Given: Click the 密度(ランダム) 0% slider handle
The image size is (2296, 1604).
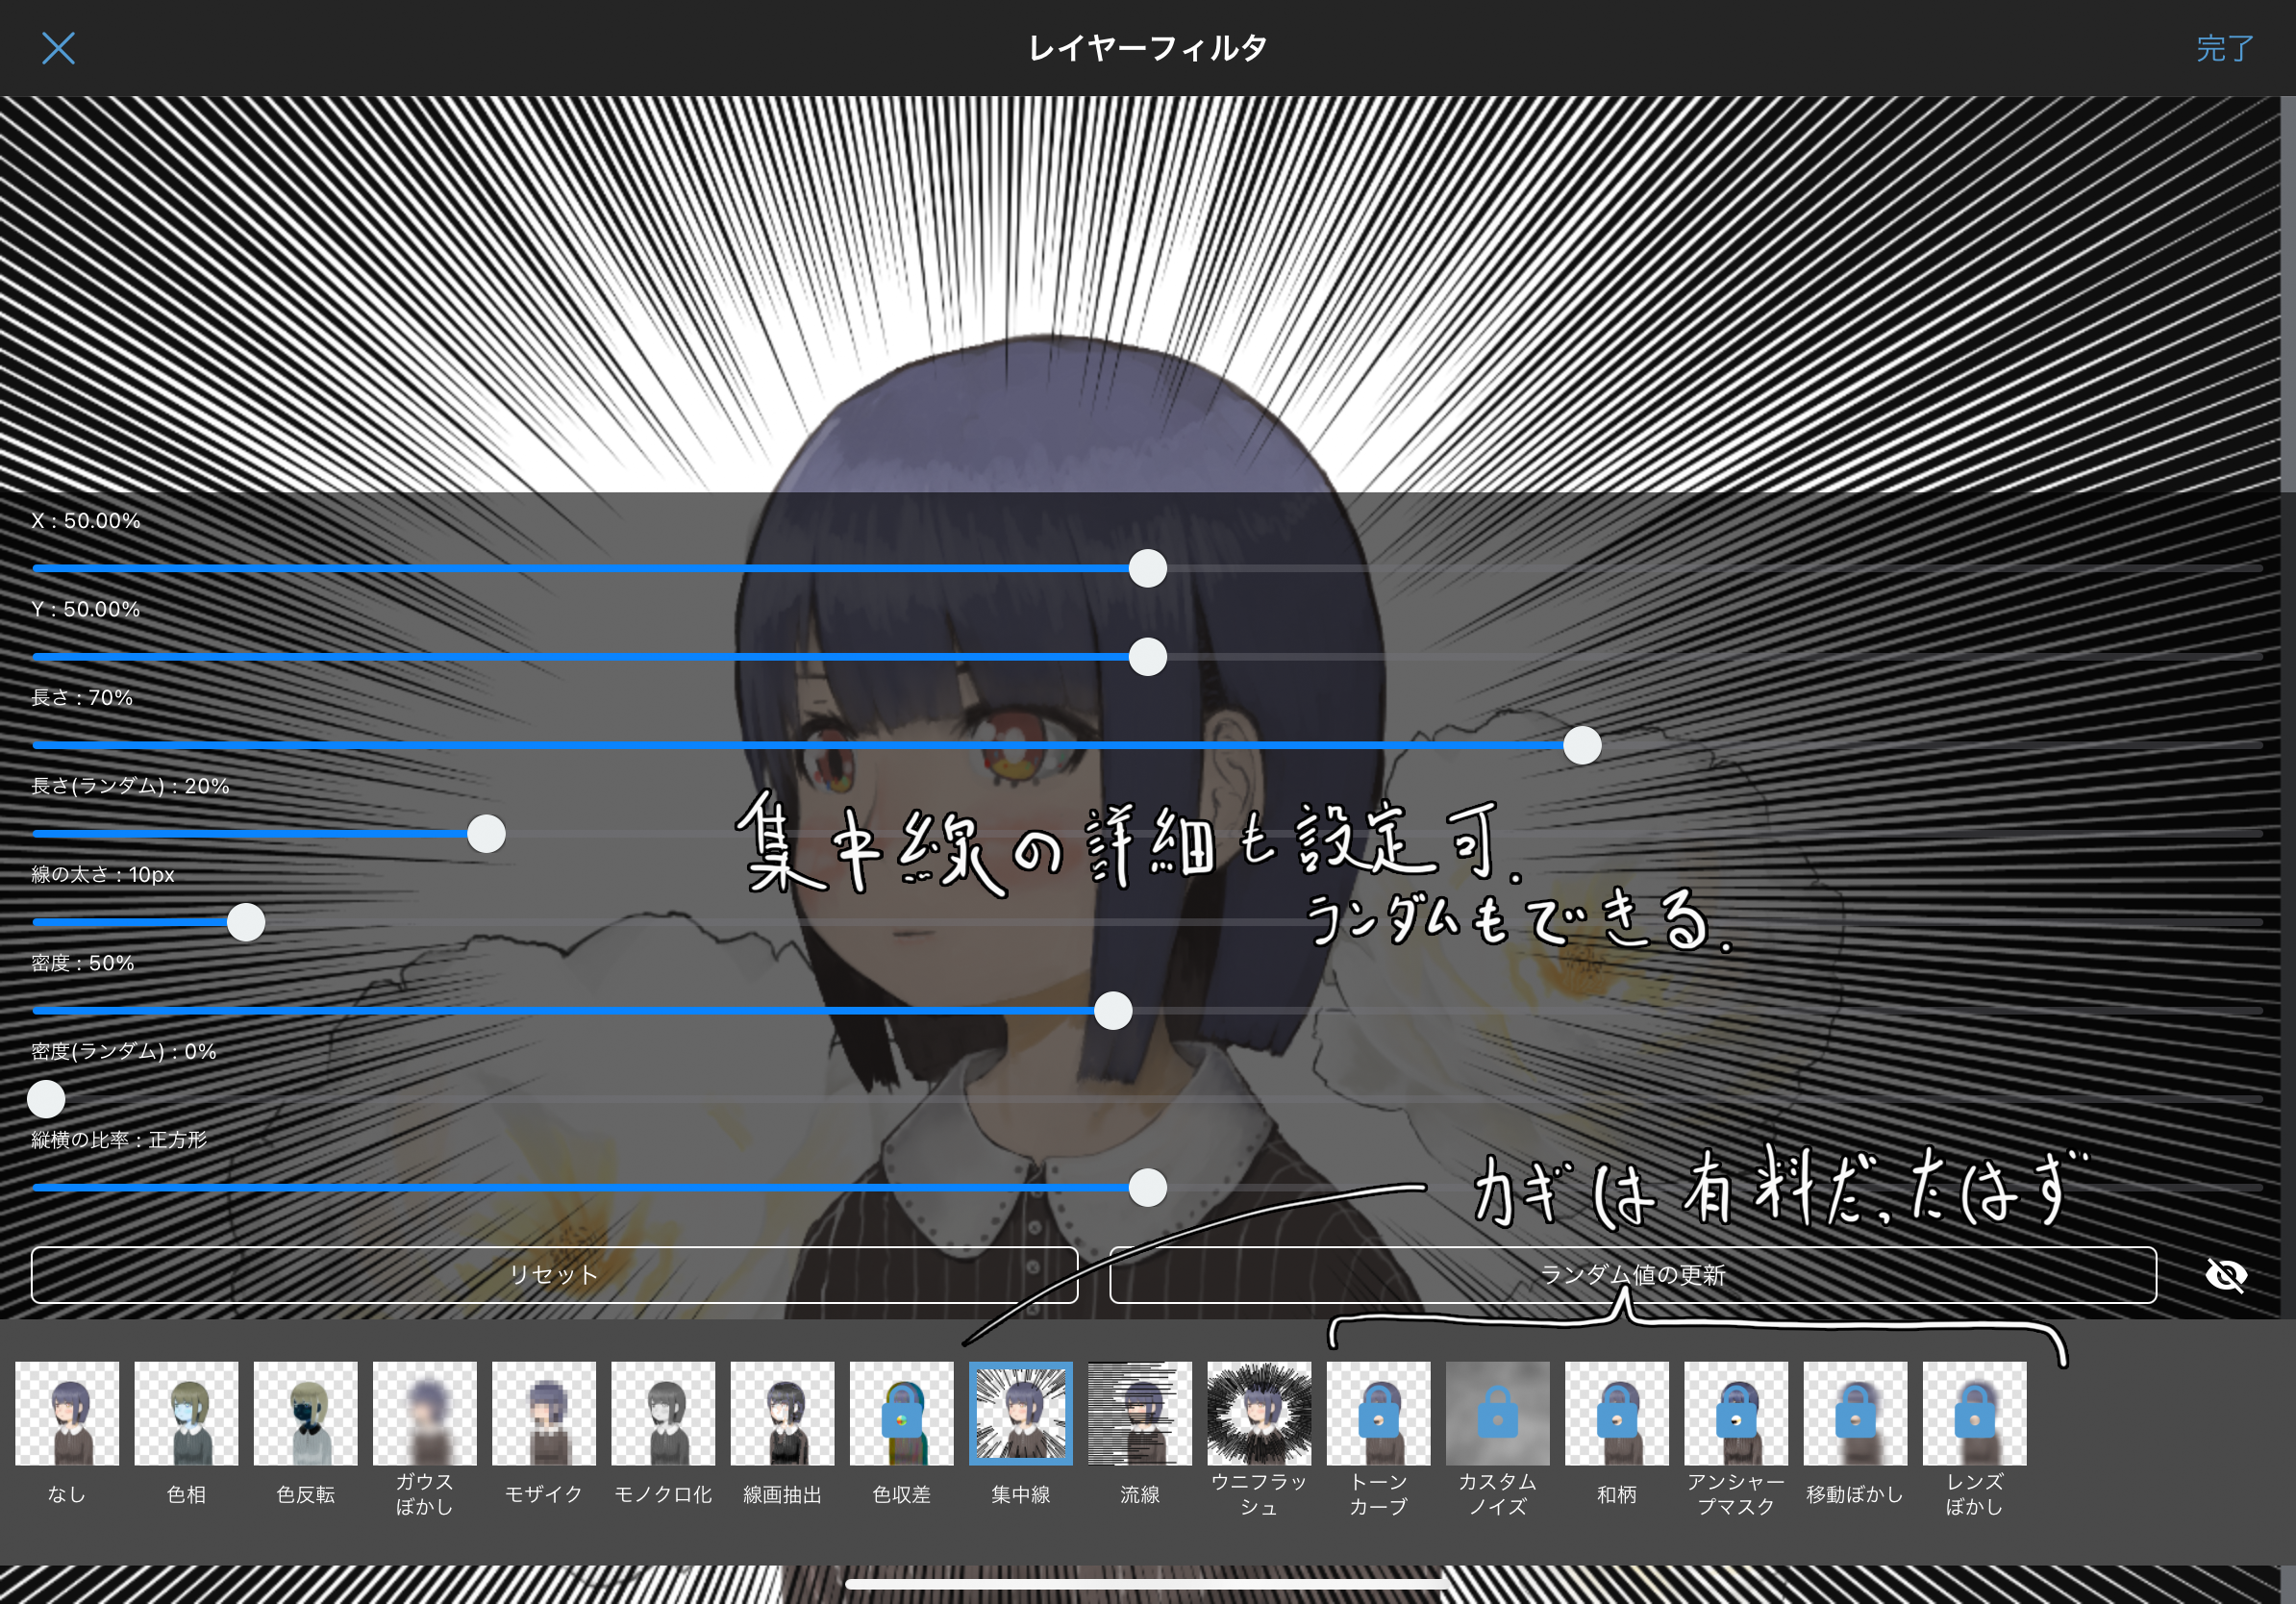Looking at the screenshot, I should 46,1099.
